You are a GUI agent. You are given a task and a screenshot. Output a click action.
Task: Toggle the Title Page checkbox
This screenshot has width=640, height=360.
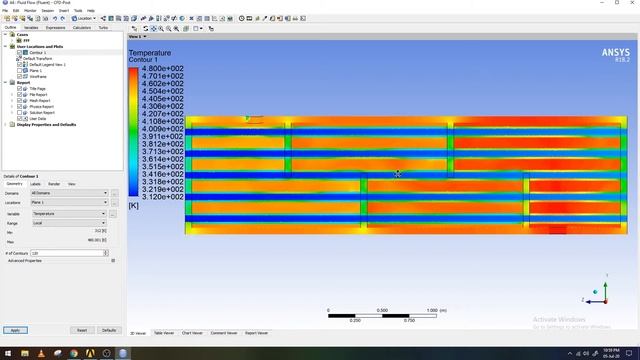point(19,89)
